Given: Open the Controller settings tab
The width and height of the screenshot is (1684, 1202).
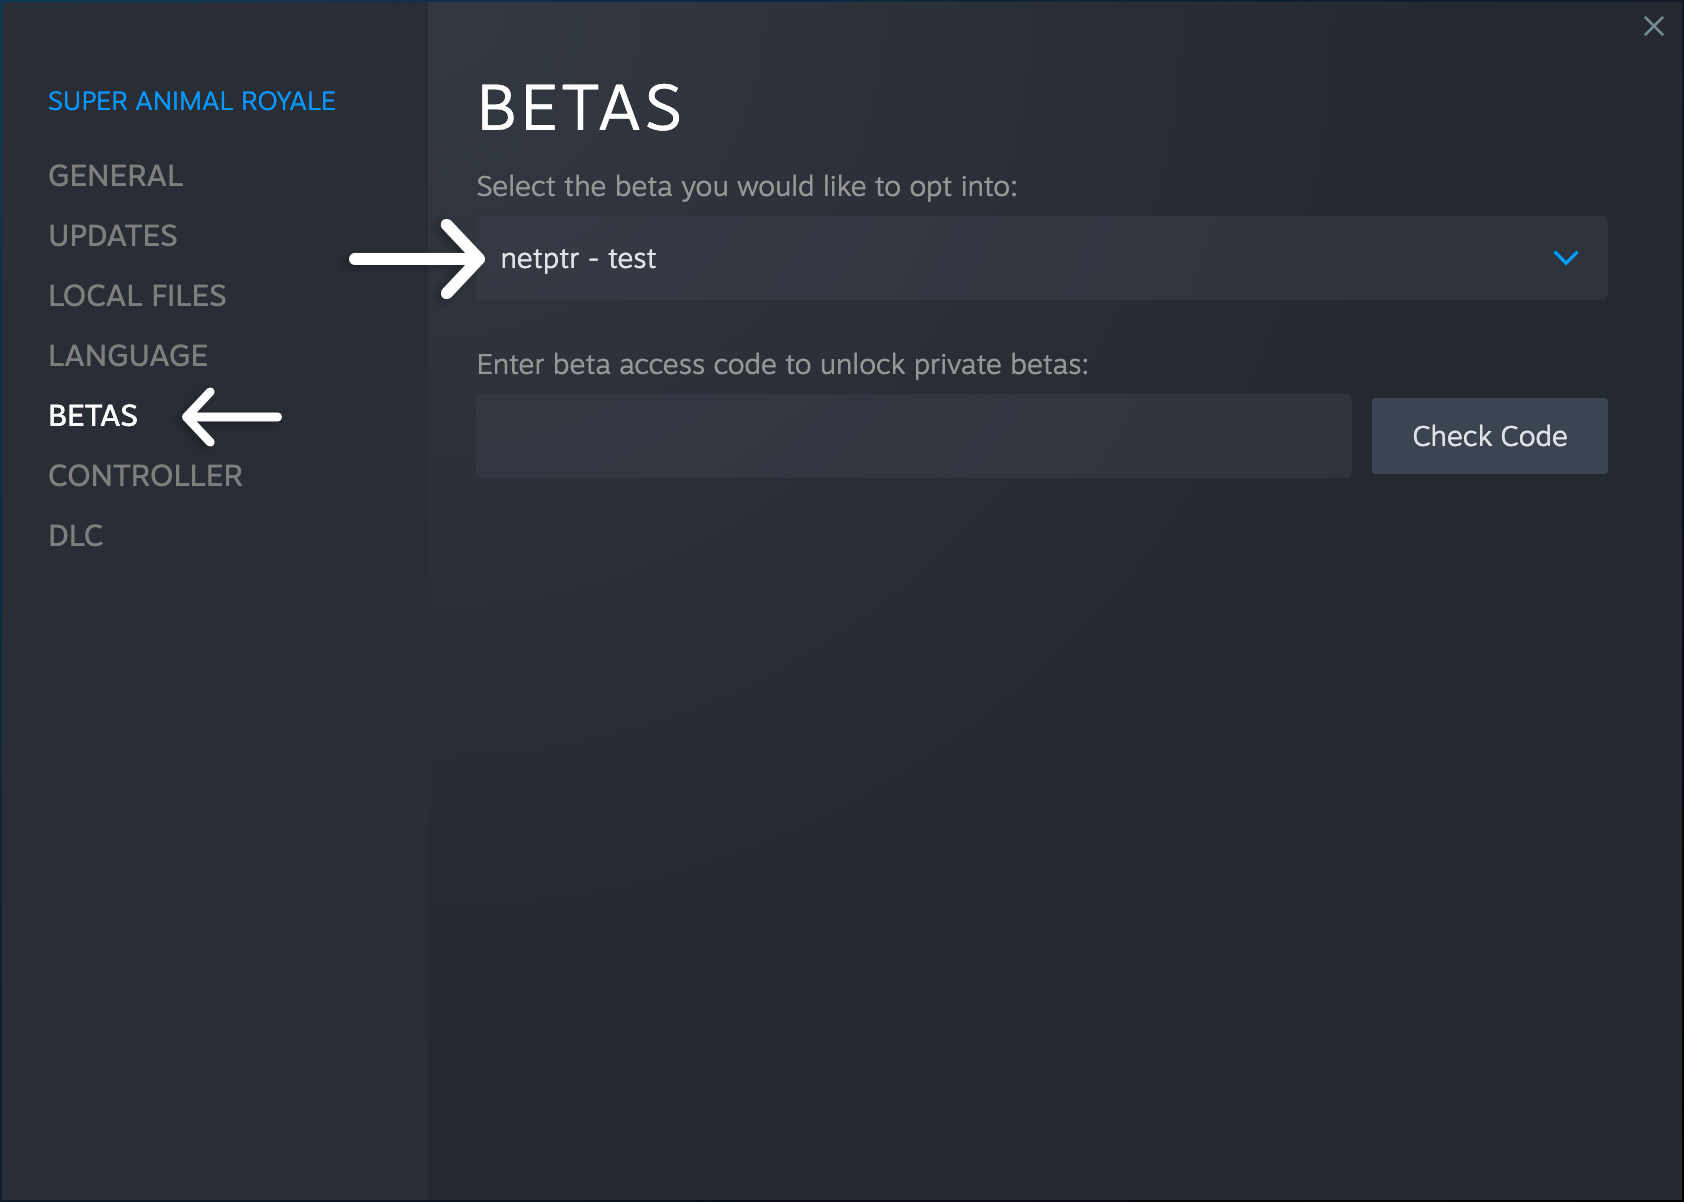Looking at the screenshot, I should (146, 476).
